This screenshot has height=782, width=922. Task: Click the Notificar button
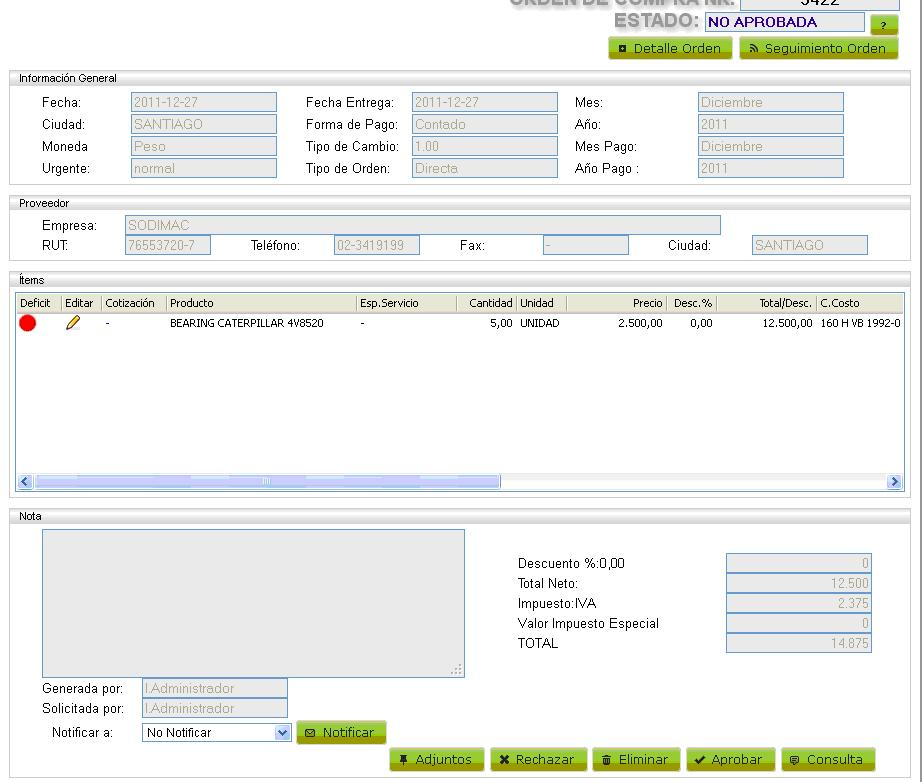coord(341,733)
